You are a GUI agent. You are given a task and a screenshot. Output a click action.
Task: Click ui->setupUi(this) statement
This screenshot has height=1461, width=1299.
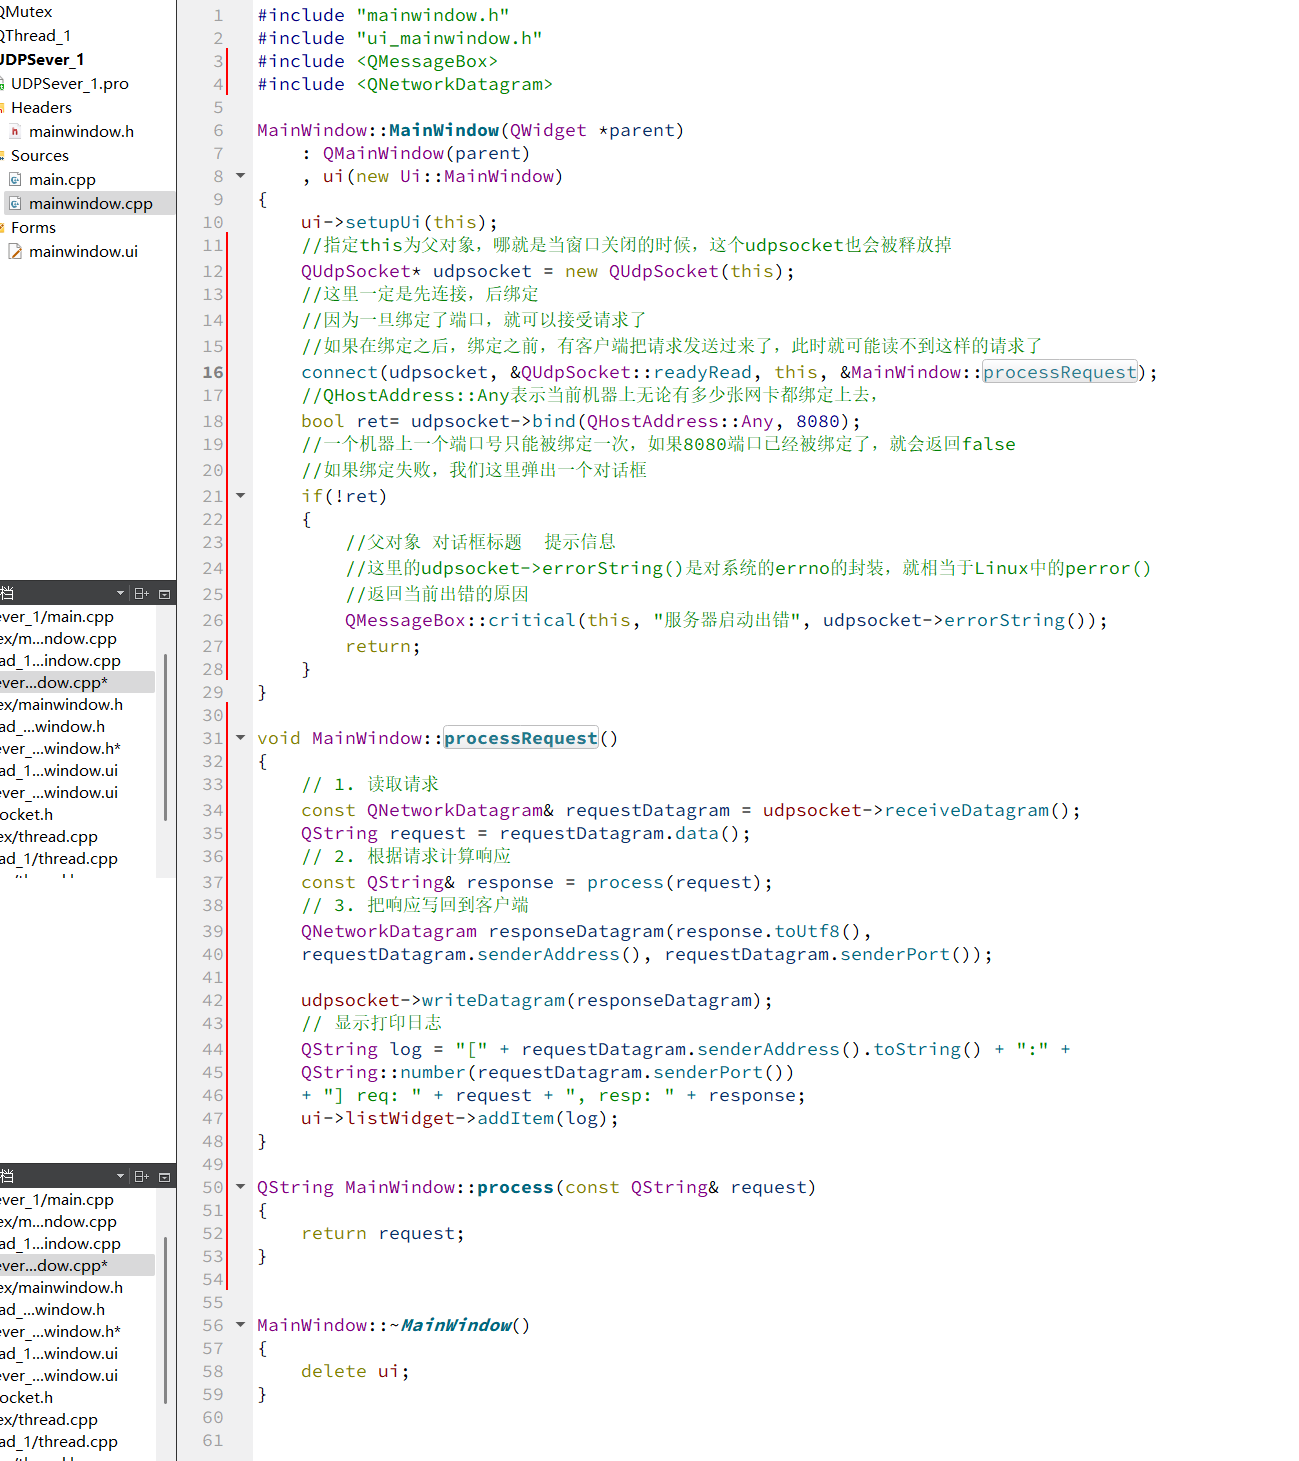399,222
